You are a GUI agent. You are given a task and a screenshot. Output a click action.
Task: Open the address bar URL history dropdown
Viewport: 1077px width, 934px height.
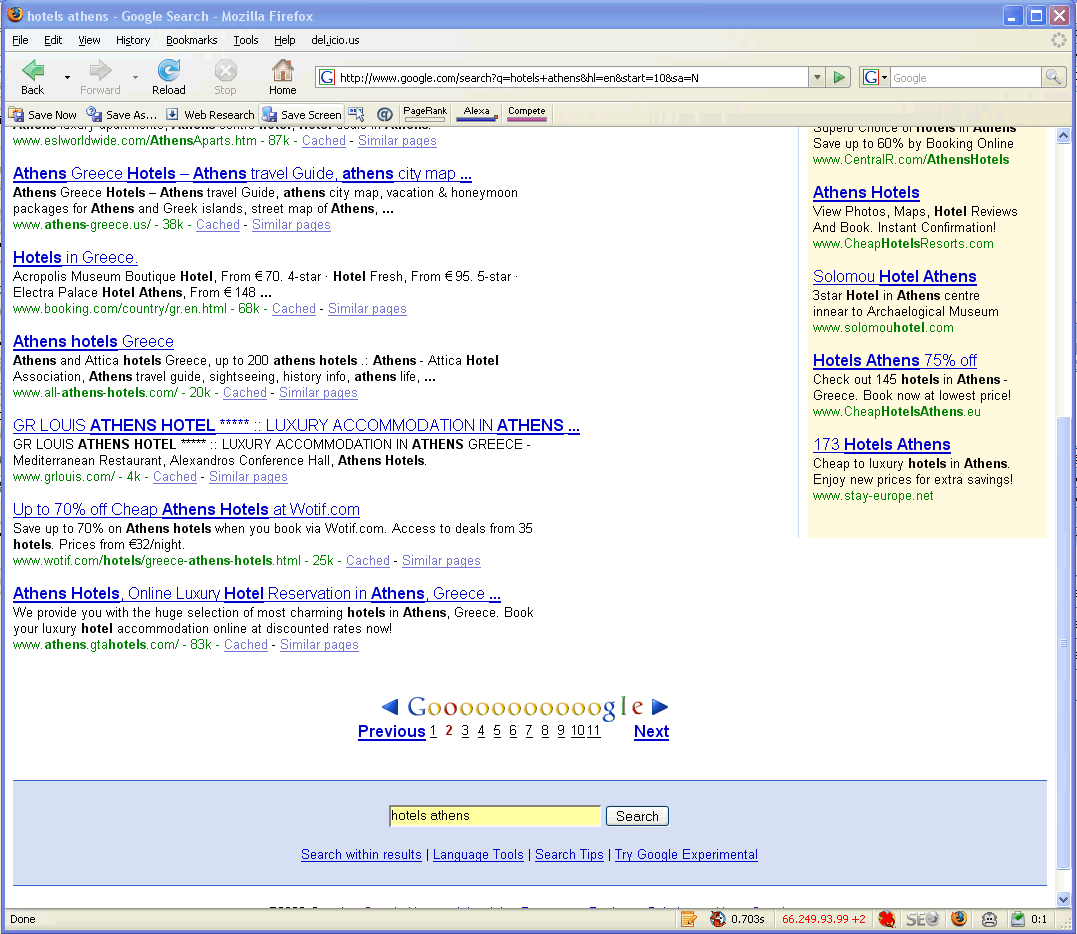817,78
